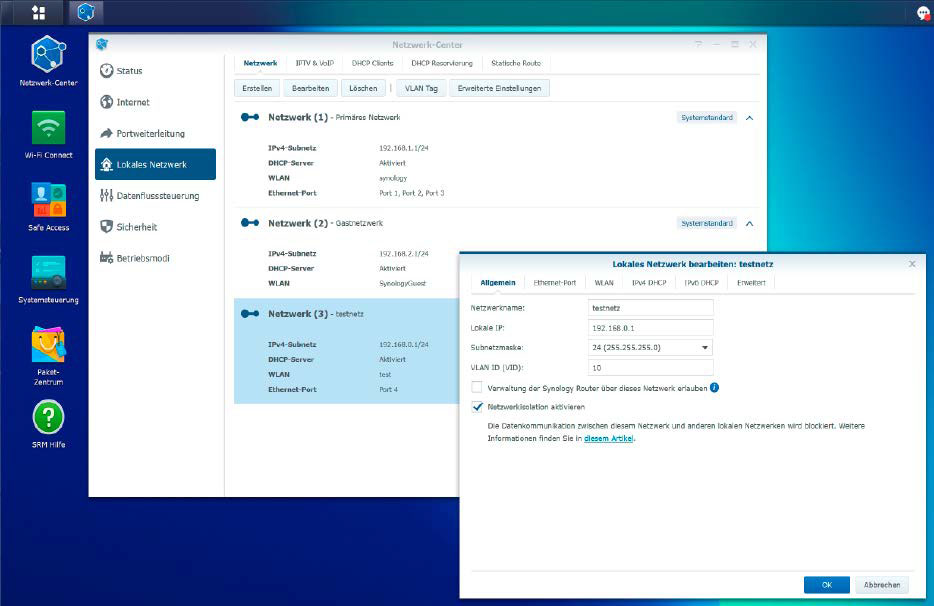The width and height of the screenshot is (934, 606).
Task: Open the Status page in Netzwerk-Center
Action: pyautogui.click(x=124, y=71)
